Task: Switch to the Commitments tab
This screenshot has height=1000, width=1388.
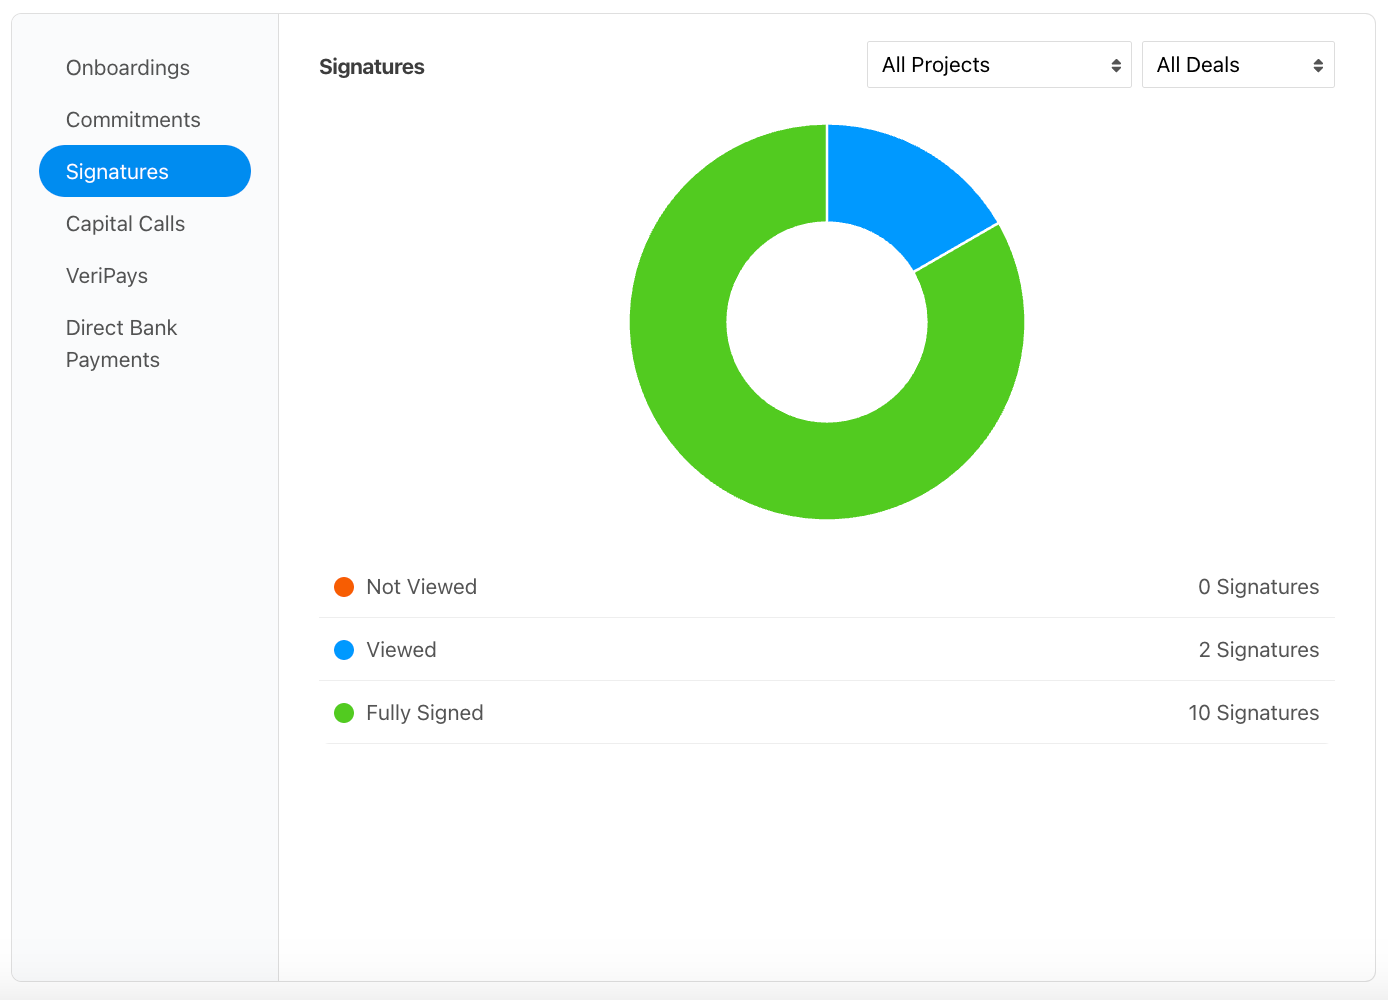Action: [133, 119]
